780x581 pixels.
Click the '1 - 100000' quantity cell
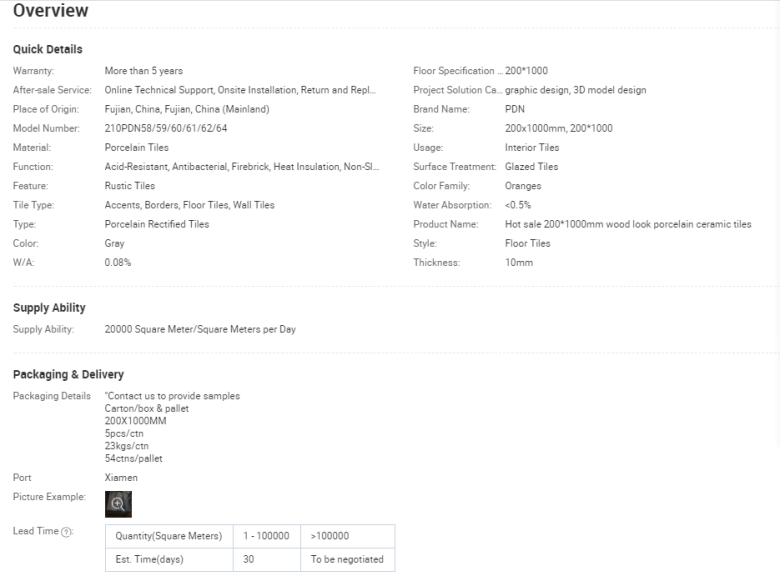pos(265,536)
